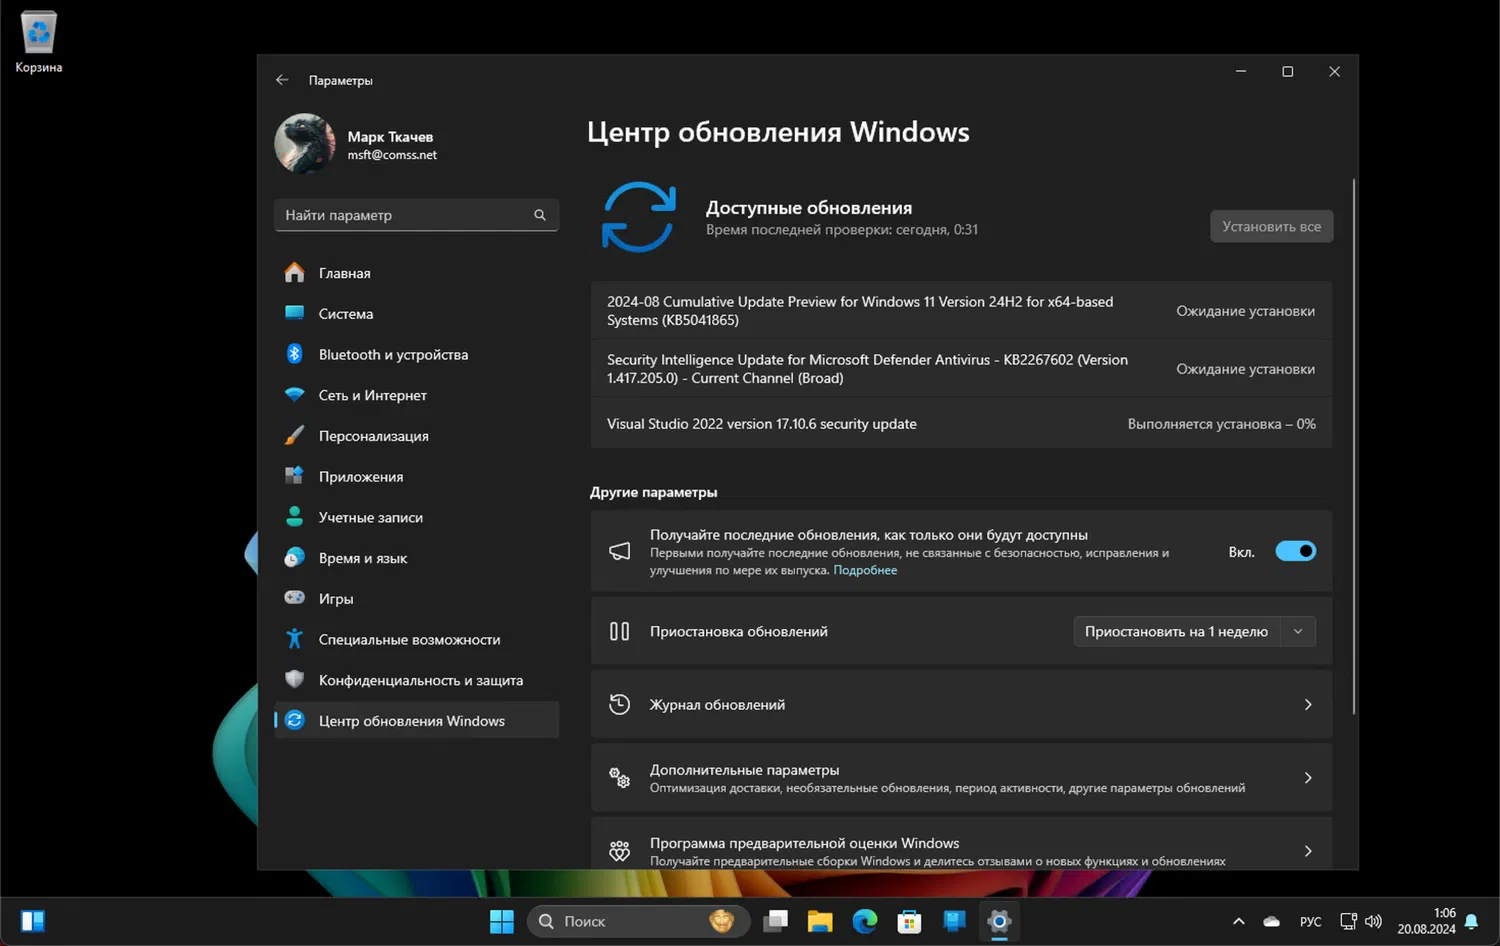
Task: Click the Windows Start button
Action: click(501, 921)
